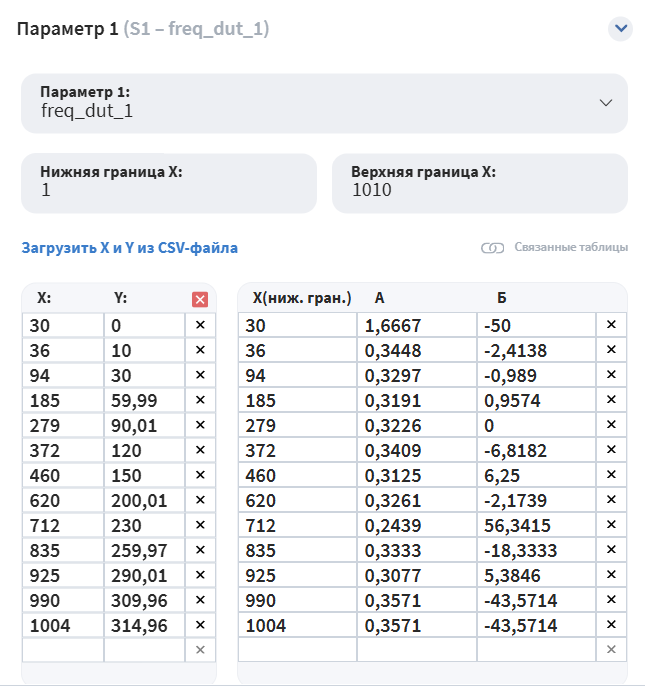Delete the XY row with X value 185

click(x=200, y=400)
